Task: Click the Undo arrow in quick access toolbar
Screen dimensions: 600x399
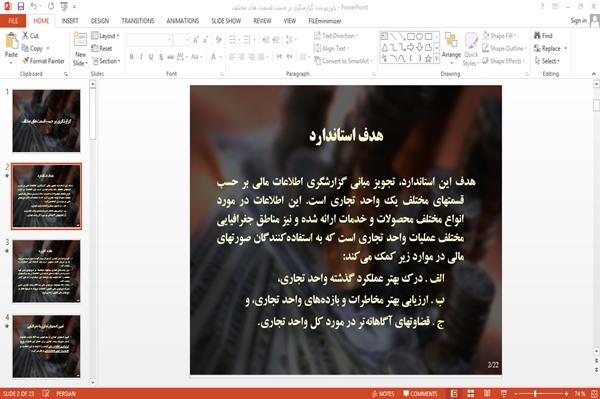Action: (x=34, y=6)
